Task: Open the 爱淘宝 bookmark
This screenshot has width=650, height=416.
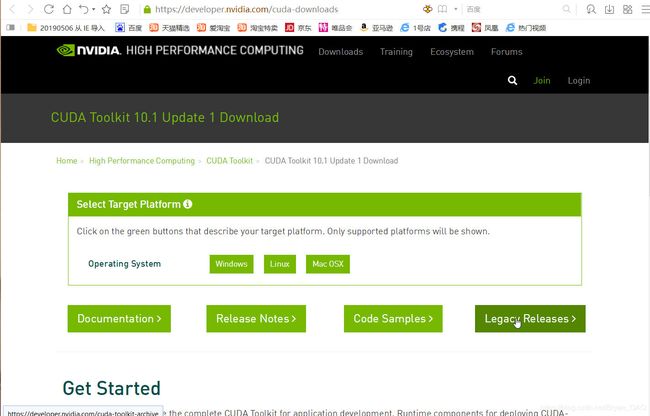Action: [x=213, y=28]
